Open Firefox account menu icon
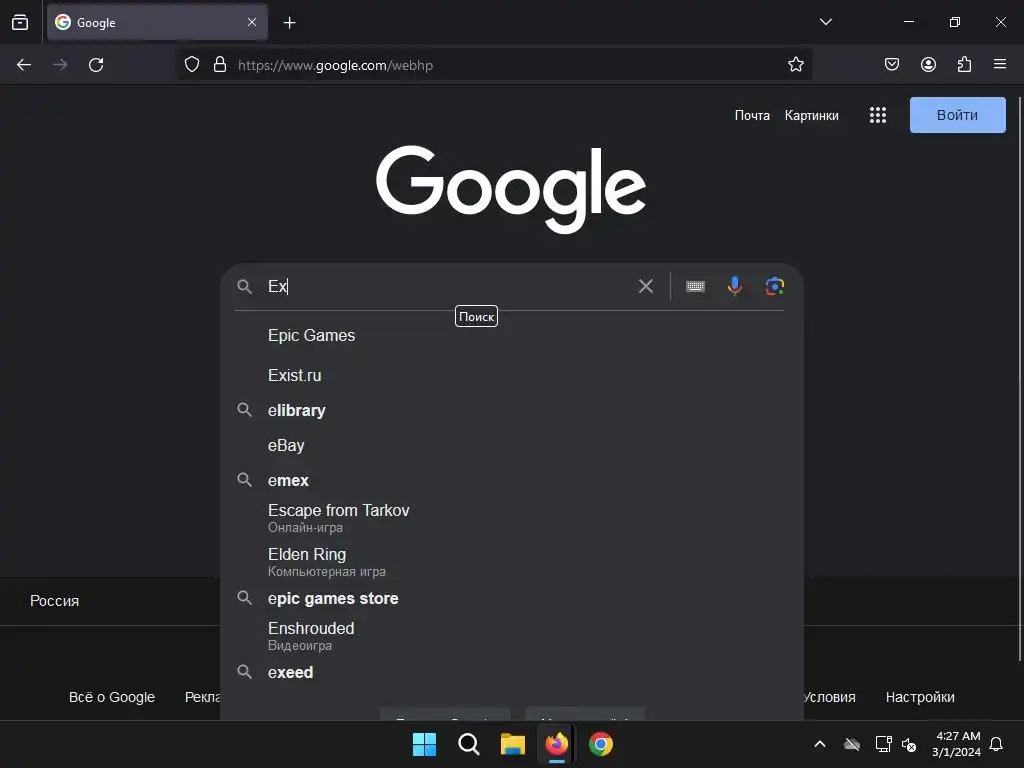Viewport: 1024px width, 768px height. 928,65
